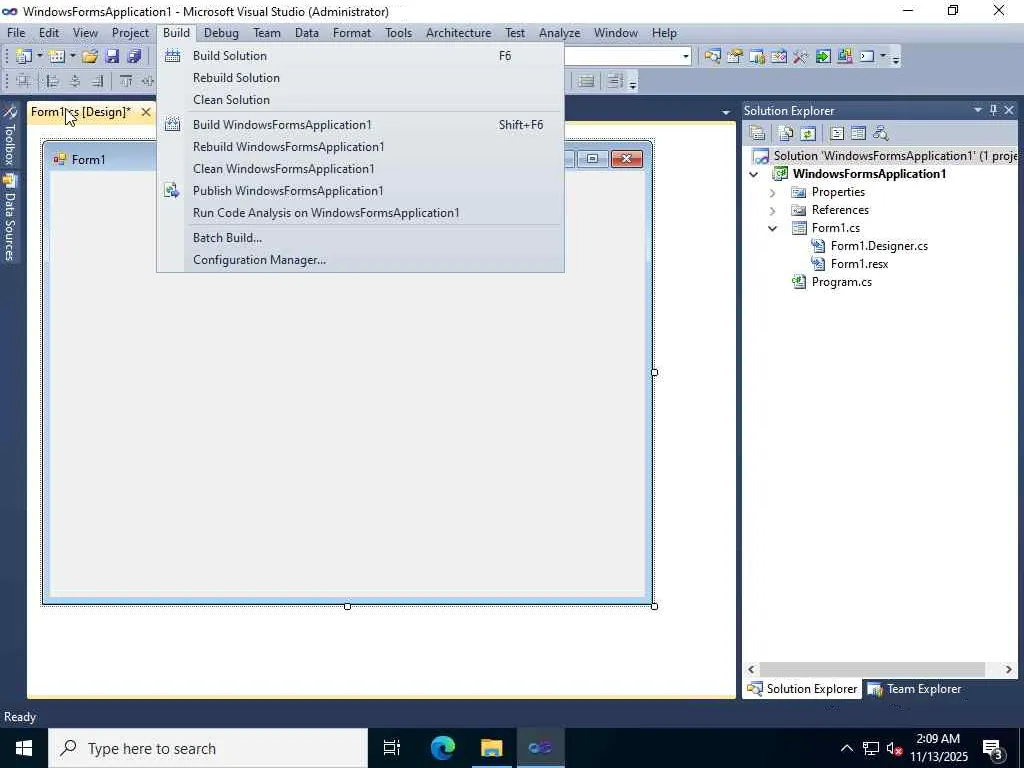Click the Open File folder icon
This screenshot has height=768, width=1024.
(x=90, y=57)
